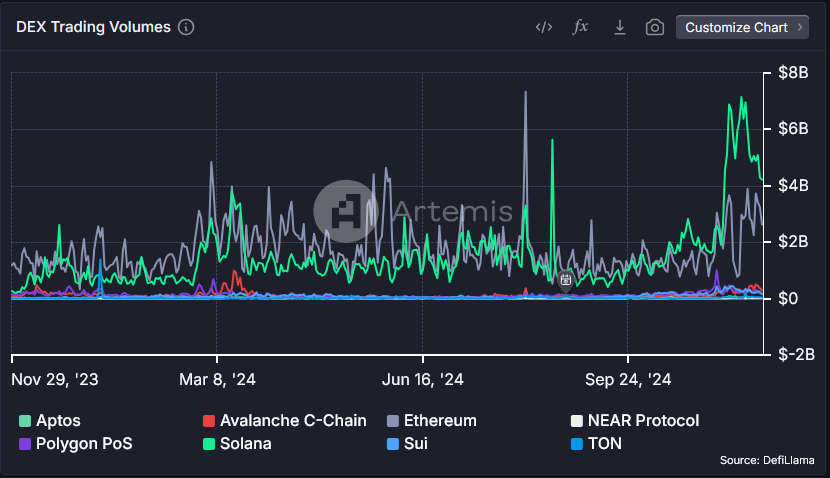Viewport: 830px width, 478px height.
Task: Click the calendar event marker on chart
Action: pos(565,280)
